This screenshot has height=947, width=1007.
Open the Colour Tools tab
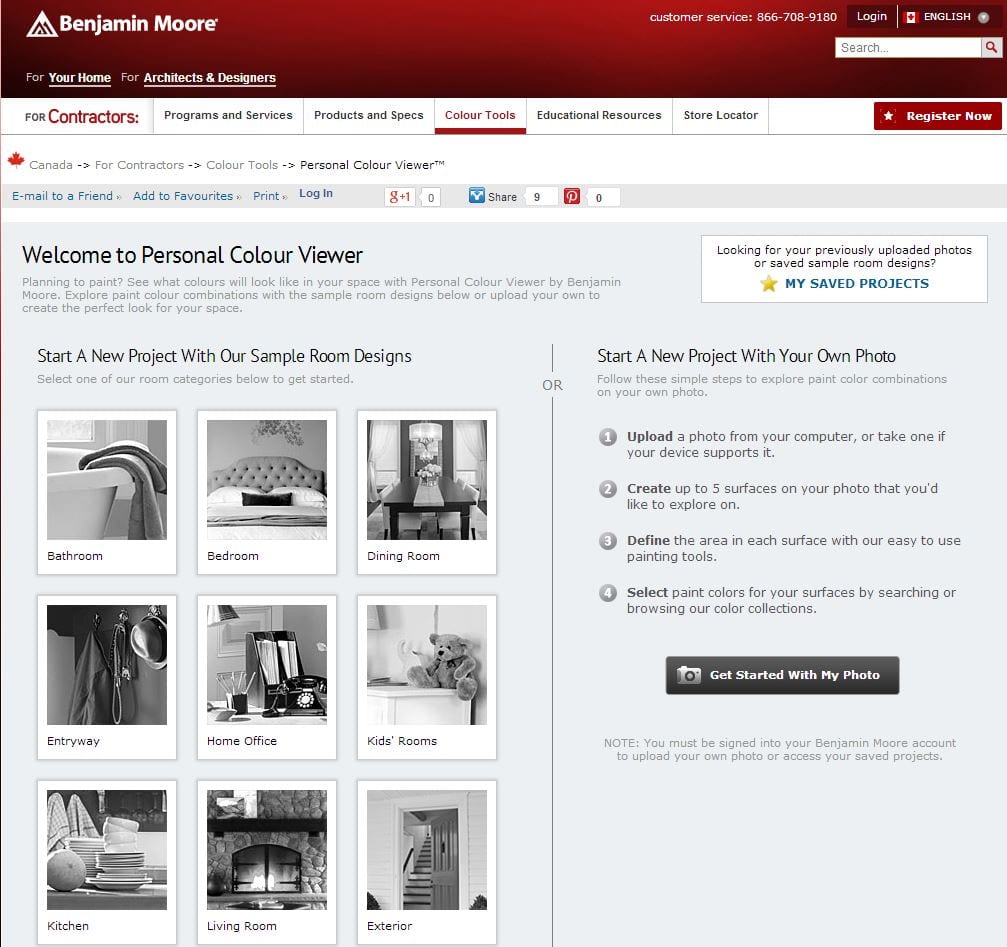point(480,116)
